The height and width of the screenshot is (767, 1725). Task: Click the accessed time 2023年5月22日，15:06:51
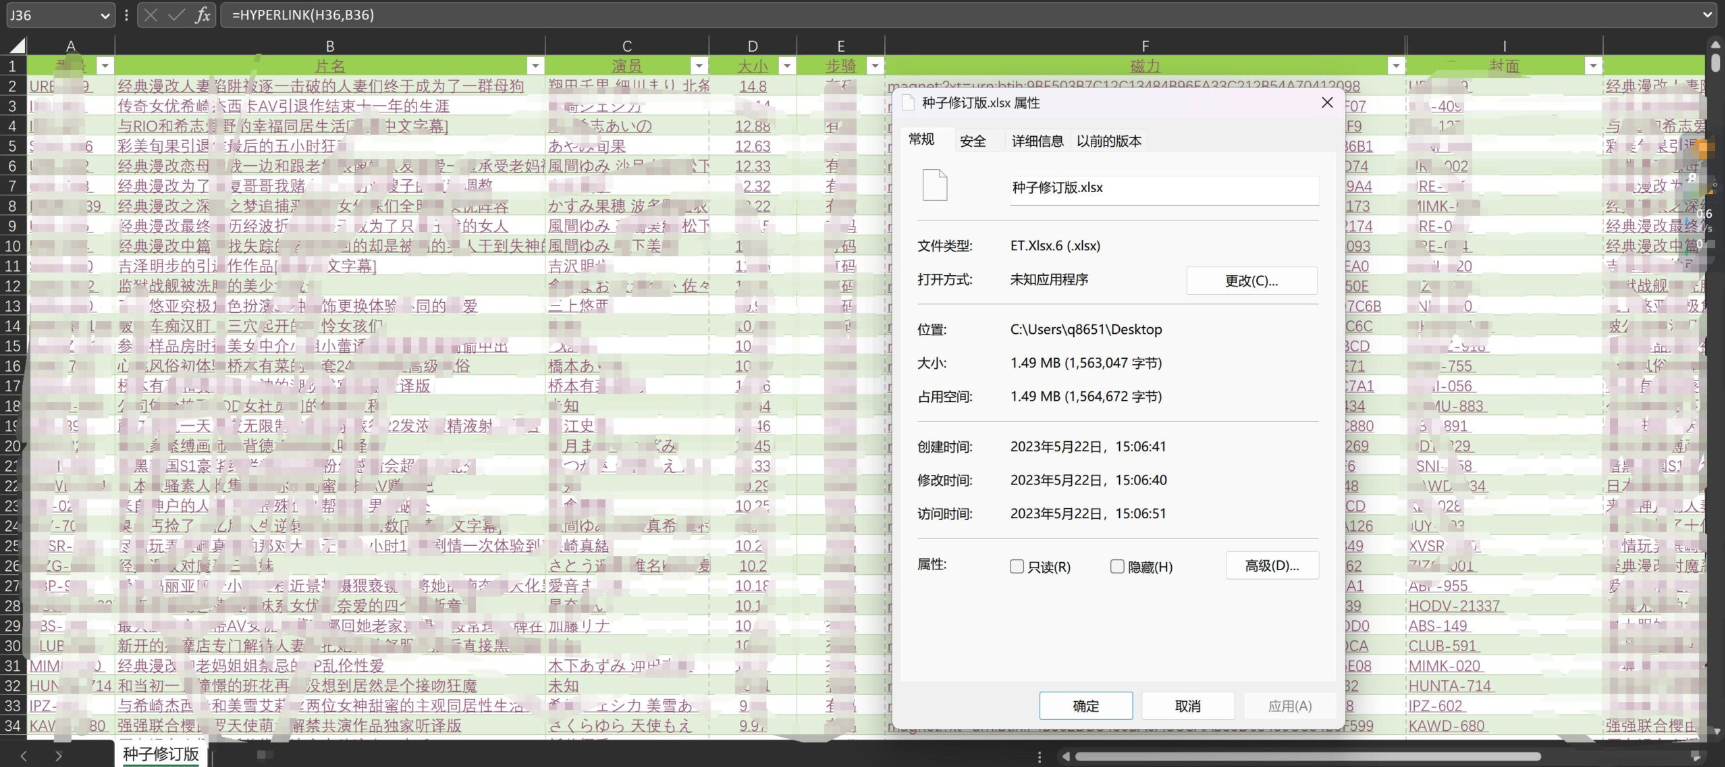(x=1088, y=514)
